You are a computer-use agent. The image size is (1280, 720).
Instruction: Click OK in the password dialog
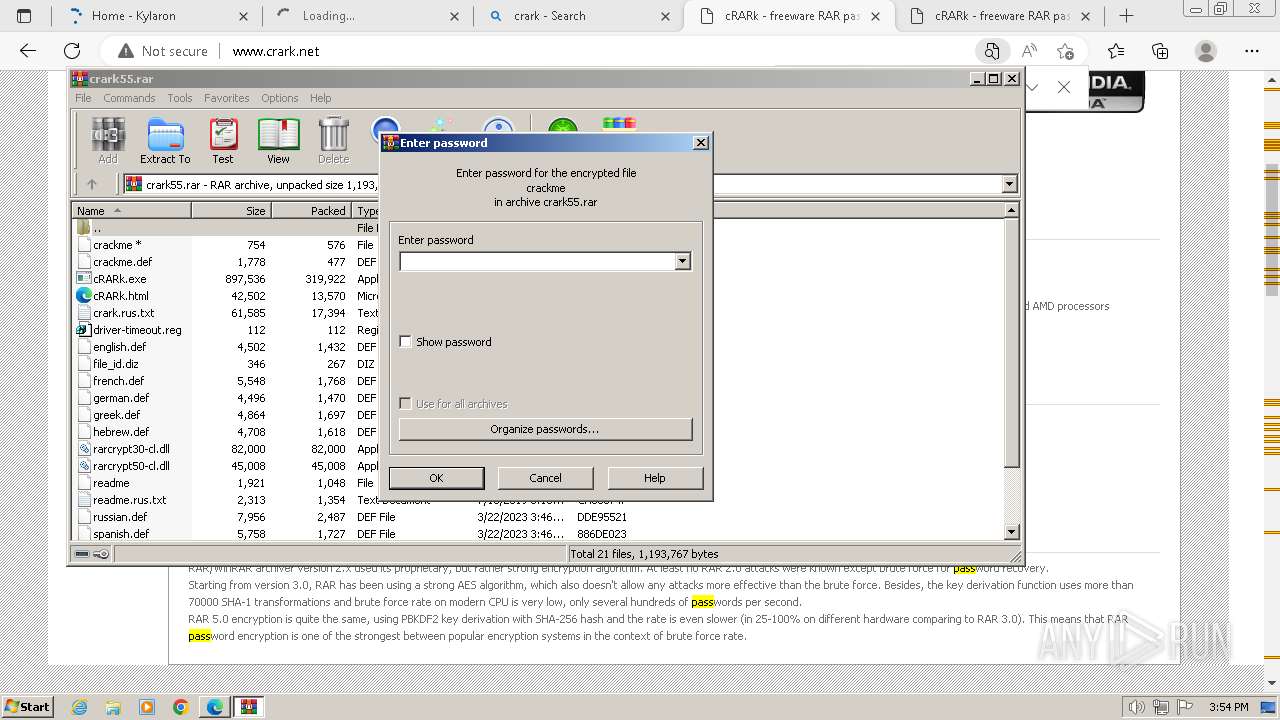[436, 478]
